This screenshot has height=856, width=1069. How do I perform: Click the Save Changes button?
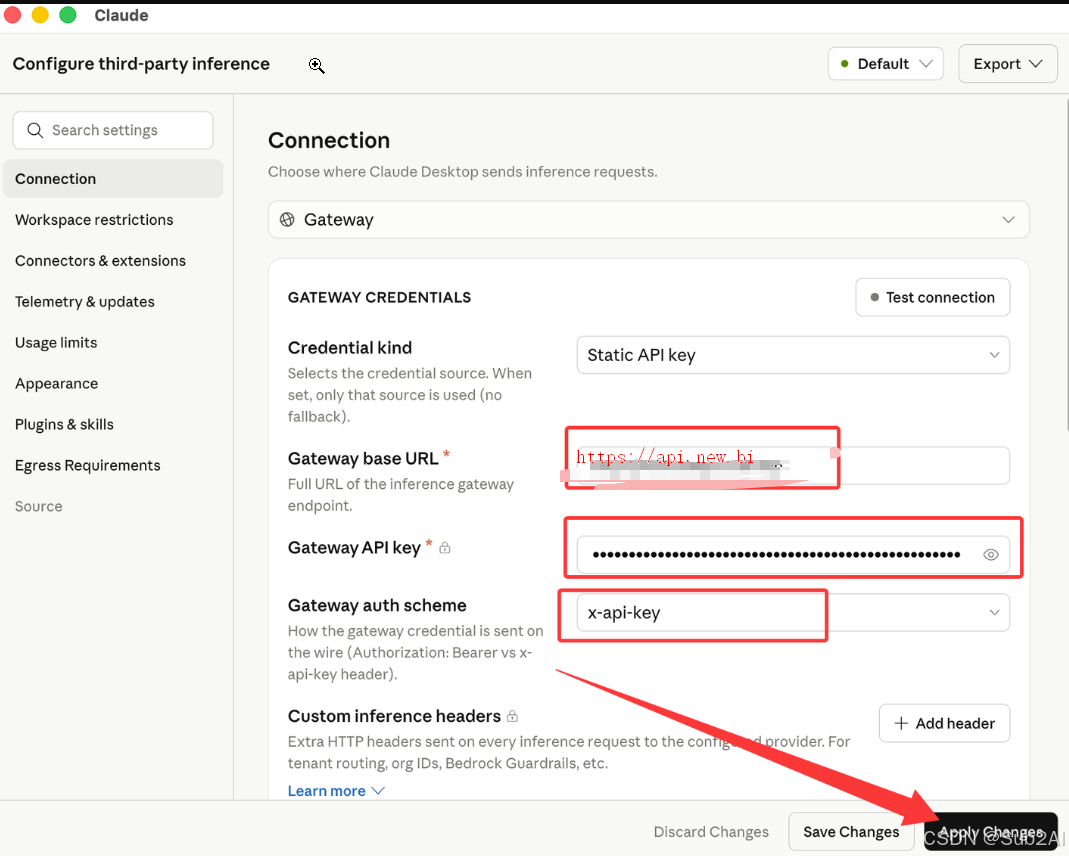(x=851, y=831)
